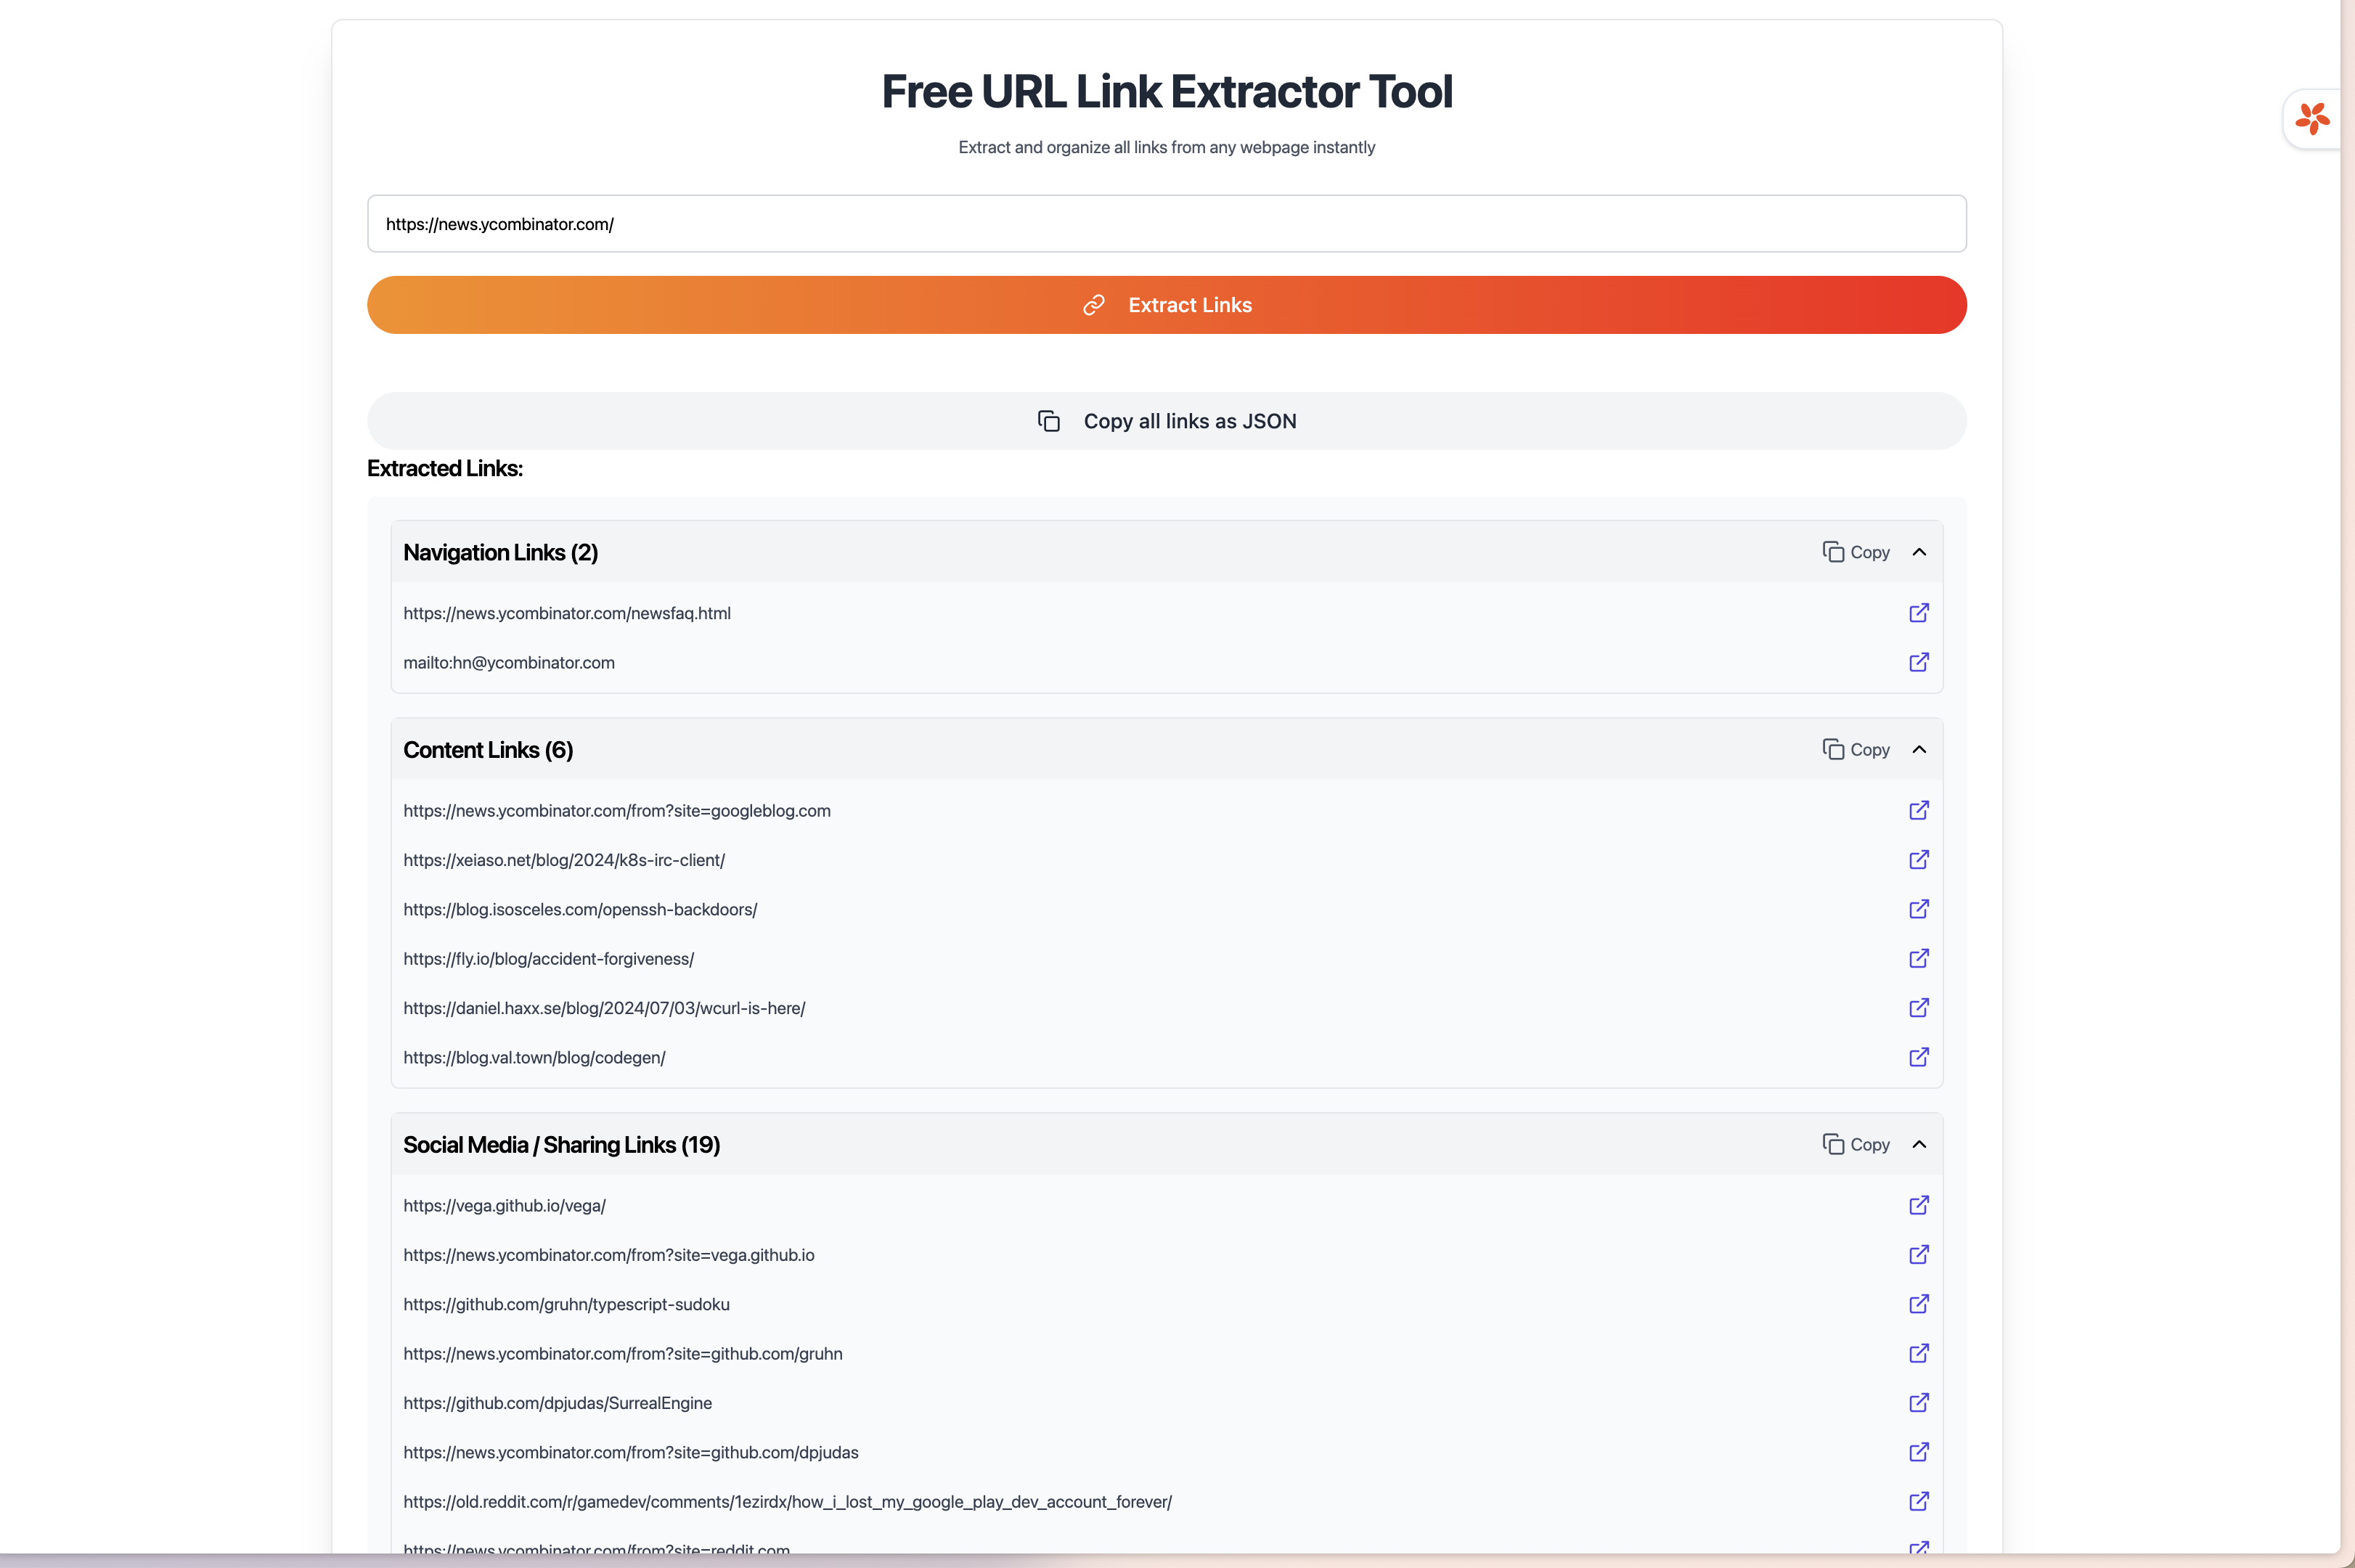This screenshot has height=1568, width=2355.
Task: Select the dpjudas/SurrealEngine URL text
Action: click(558, 1402)
